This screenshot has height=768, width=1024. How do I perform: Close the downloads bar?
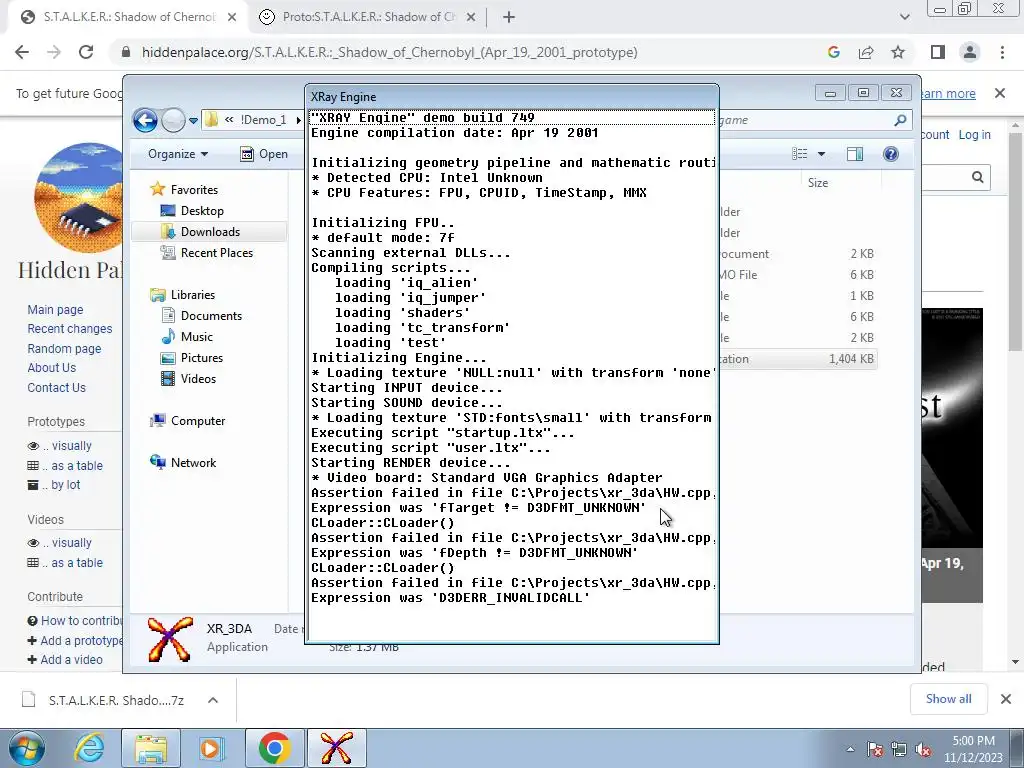[1006, 699]
